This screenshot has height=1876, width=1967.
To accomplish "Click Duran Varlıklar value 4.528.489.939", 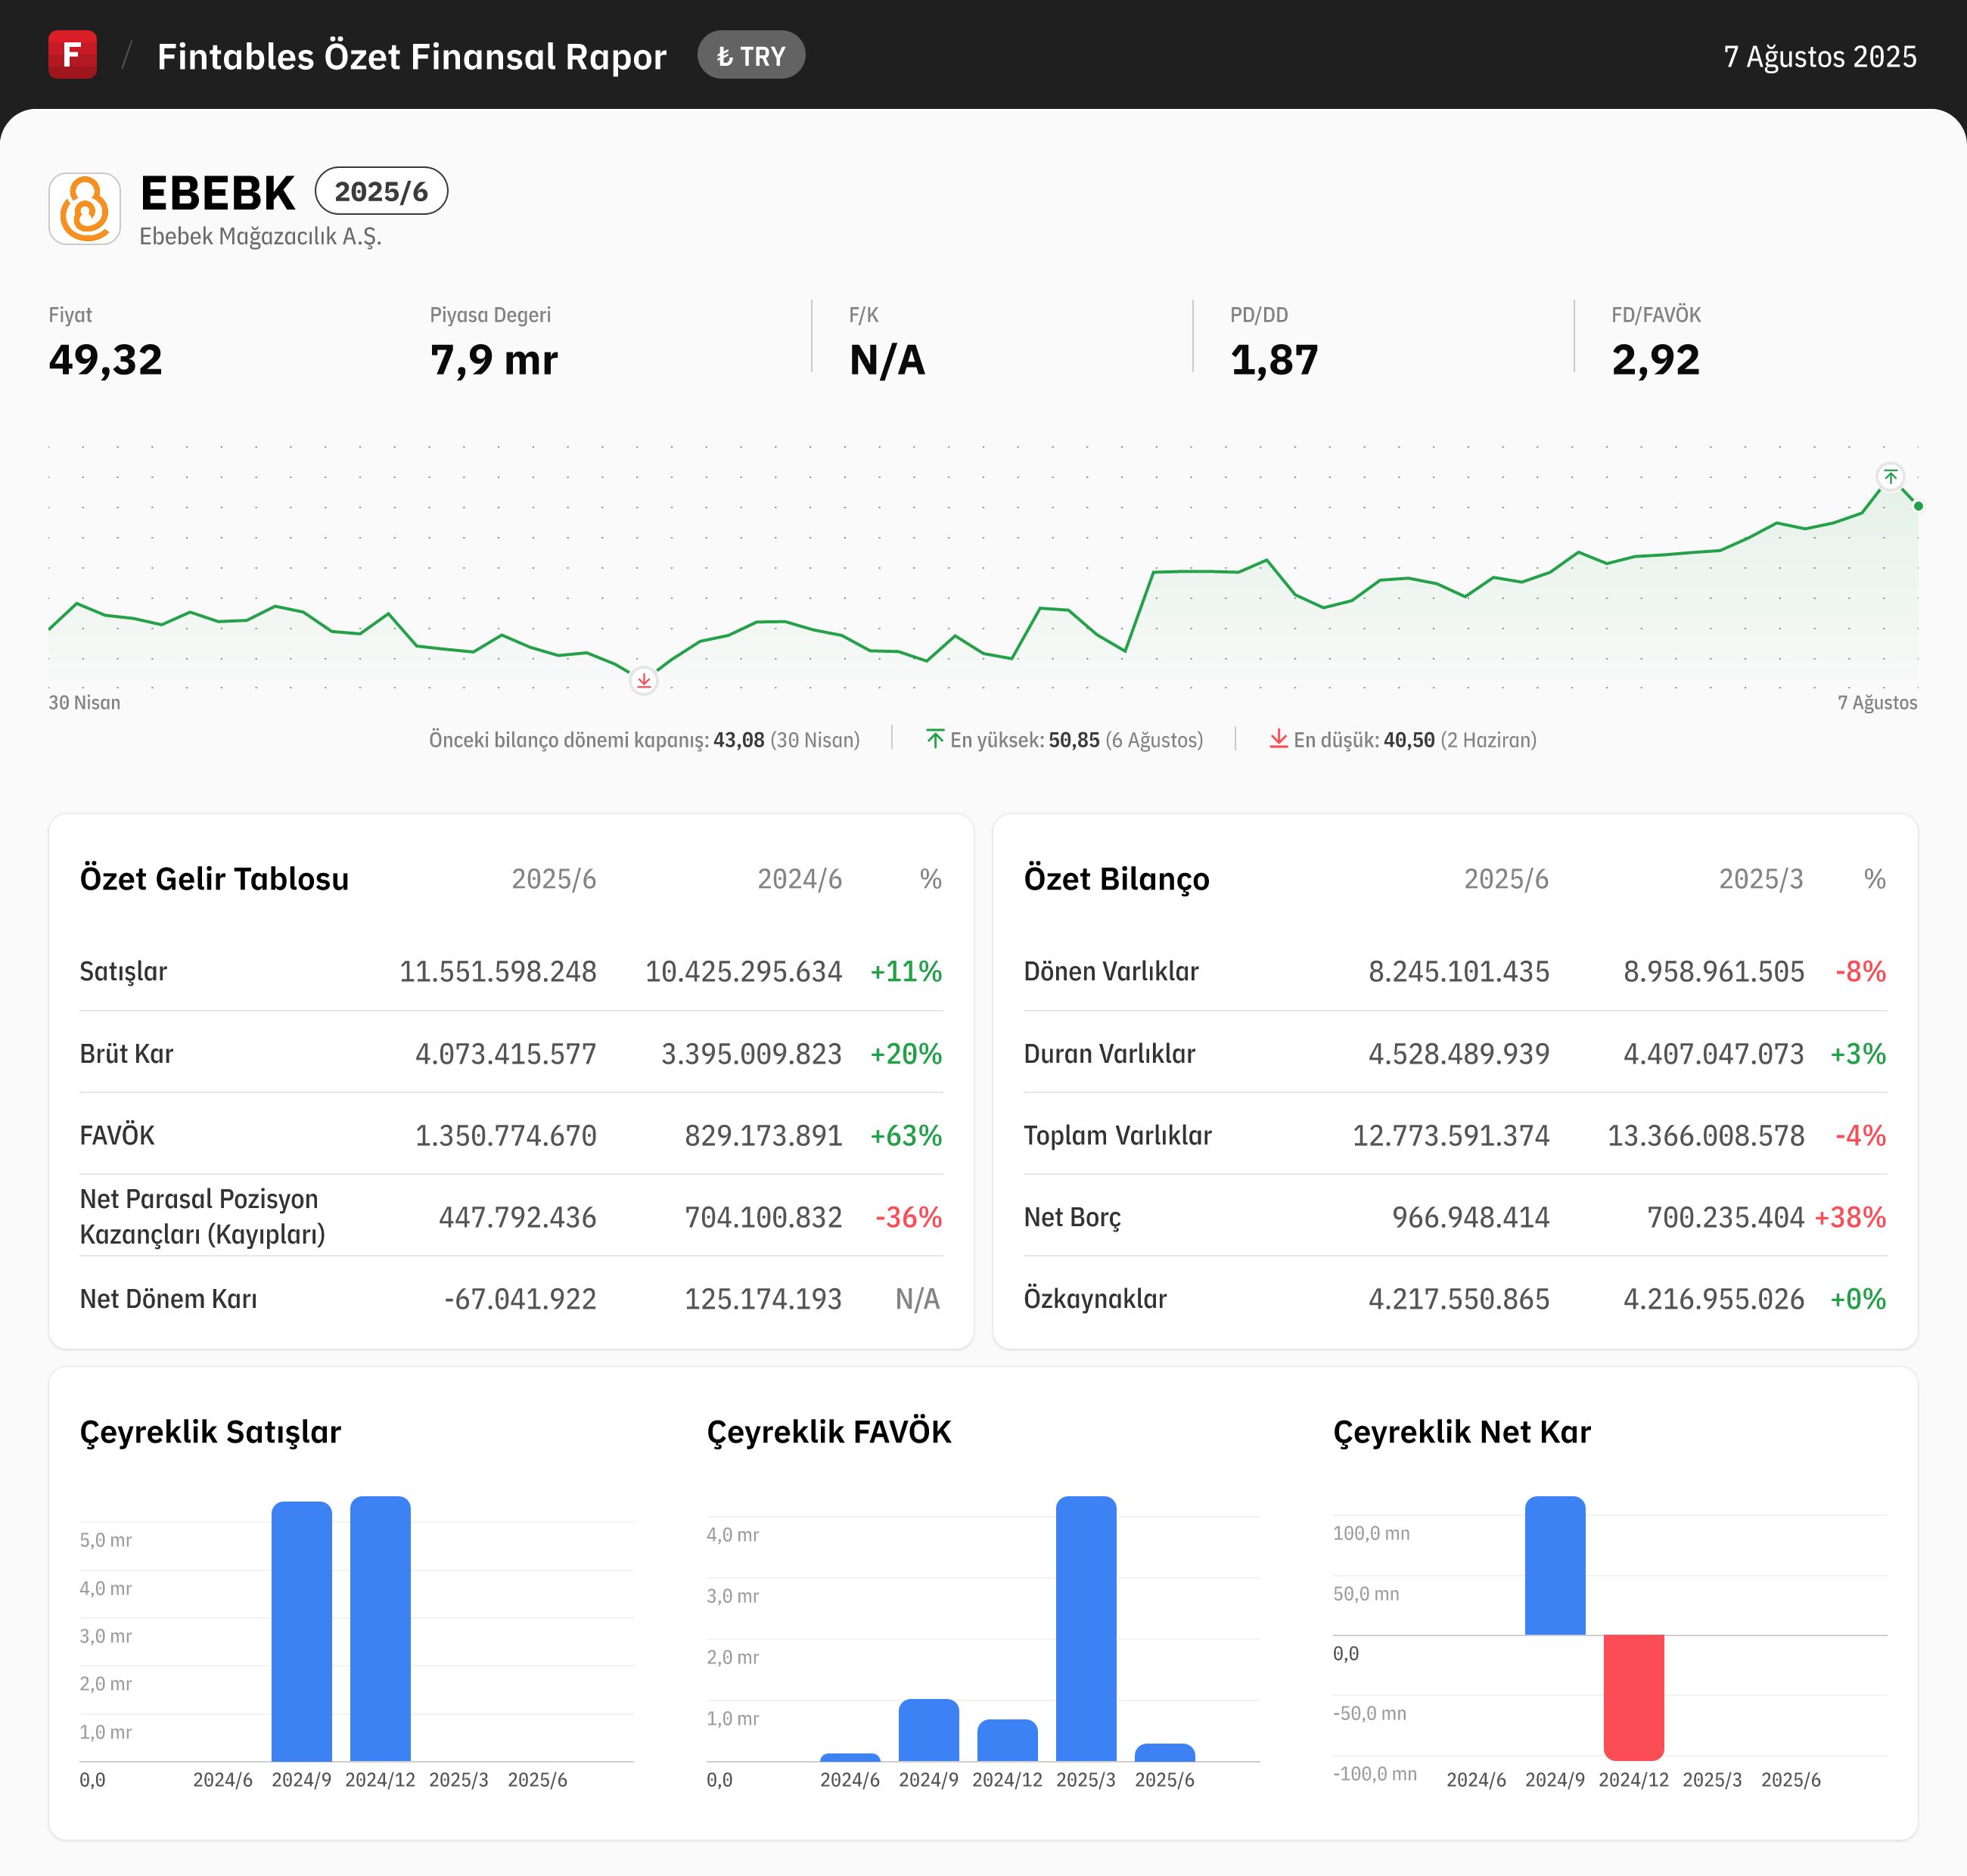I will pos(1459,1054).
